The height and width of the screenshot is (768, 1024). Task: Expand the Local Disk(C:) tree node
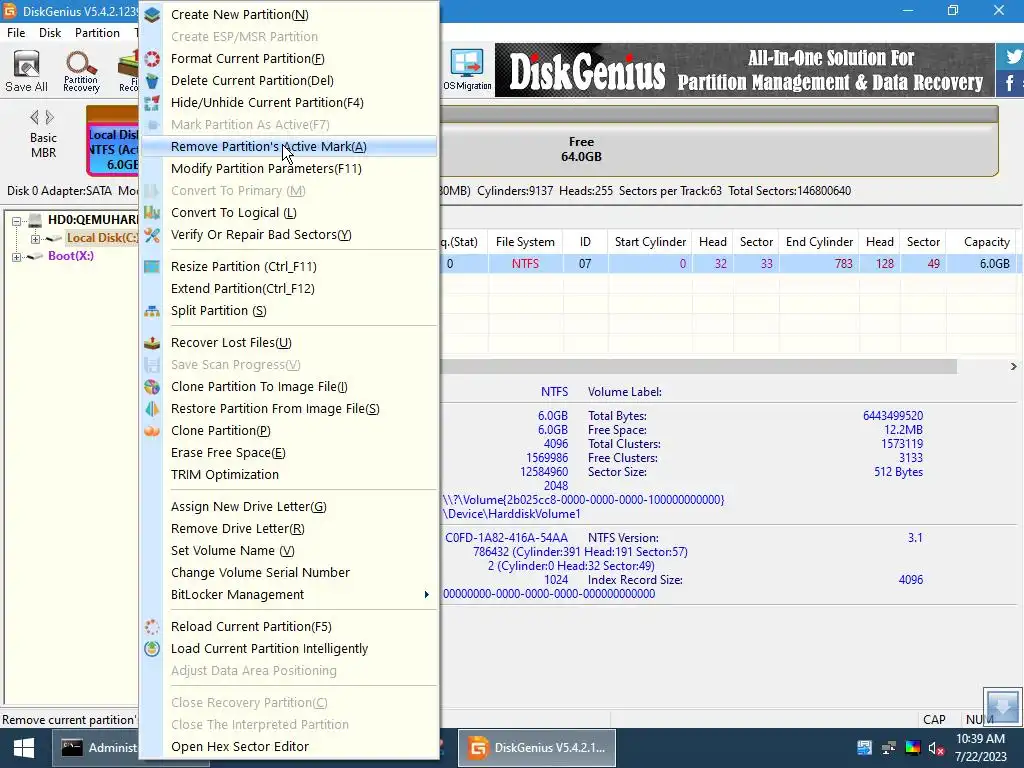[x=35, y=239]
